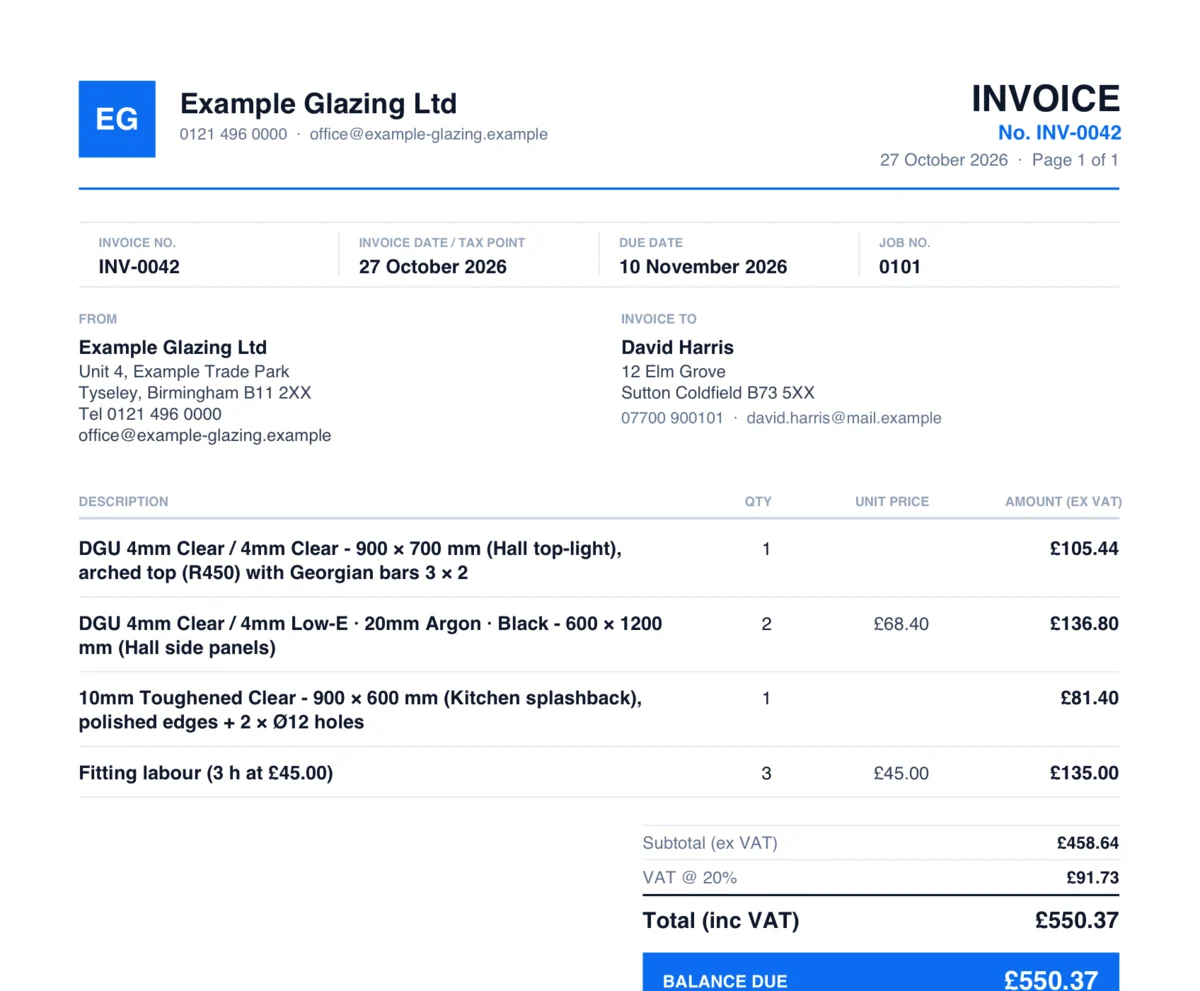Click Page 1 of 1 indicator
Screen dimensions: 1200x991
1075,160
